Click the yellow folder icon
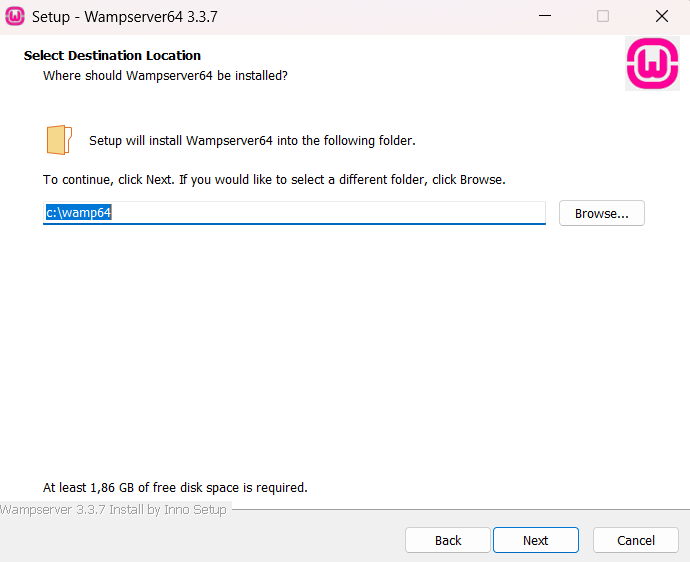Image resolution: width=690 pixels, height=562 pixels. [59, 140]
